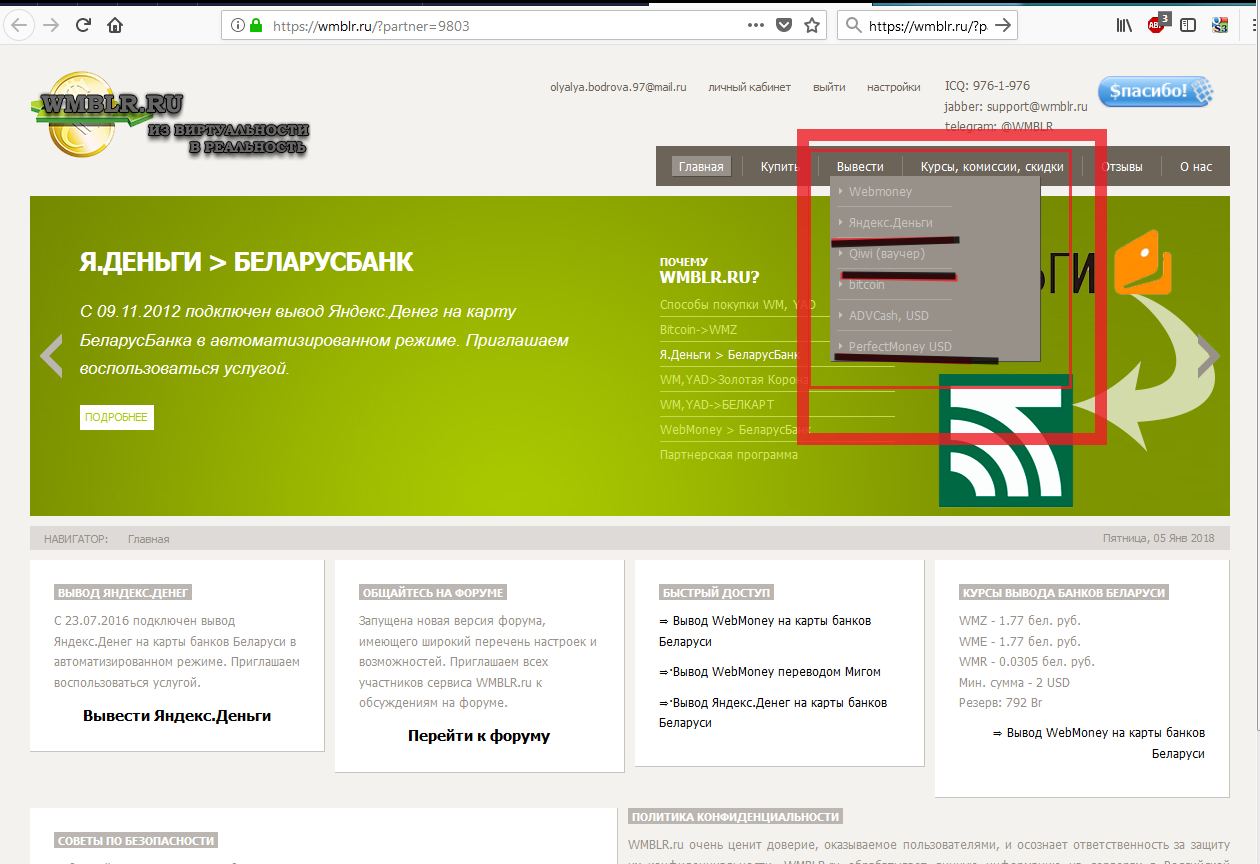This screenshot has height=864, width=1260.
Task: Reload the page in the browser
Action: [x=84, y=26]
